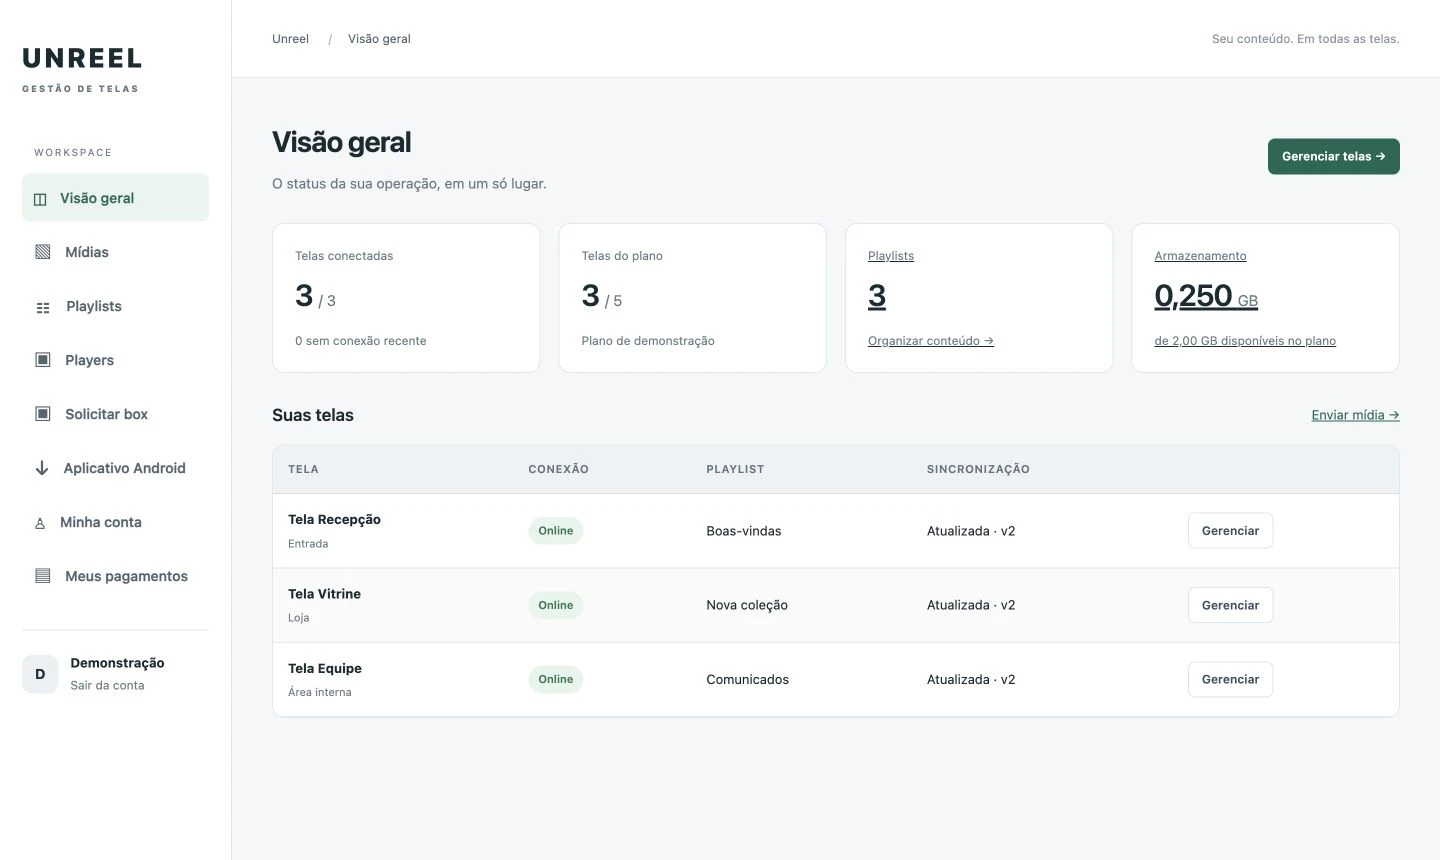1440x860 pixels.
Task: Click the Players sidebar icon
Action: click(x=43, y=360)
